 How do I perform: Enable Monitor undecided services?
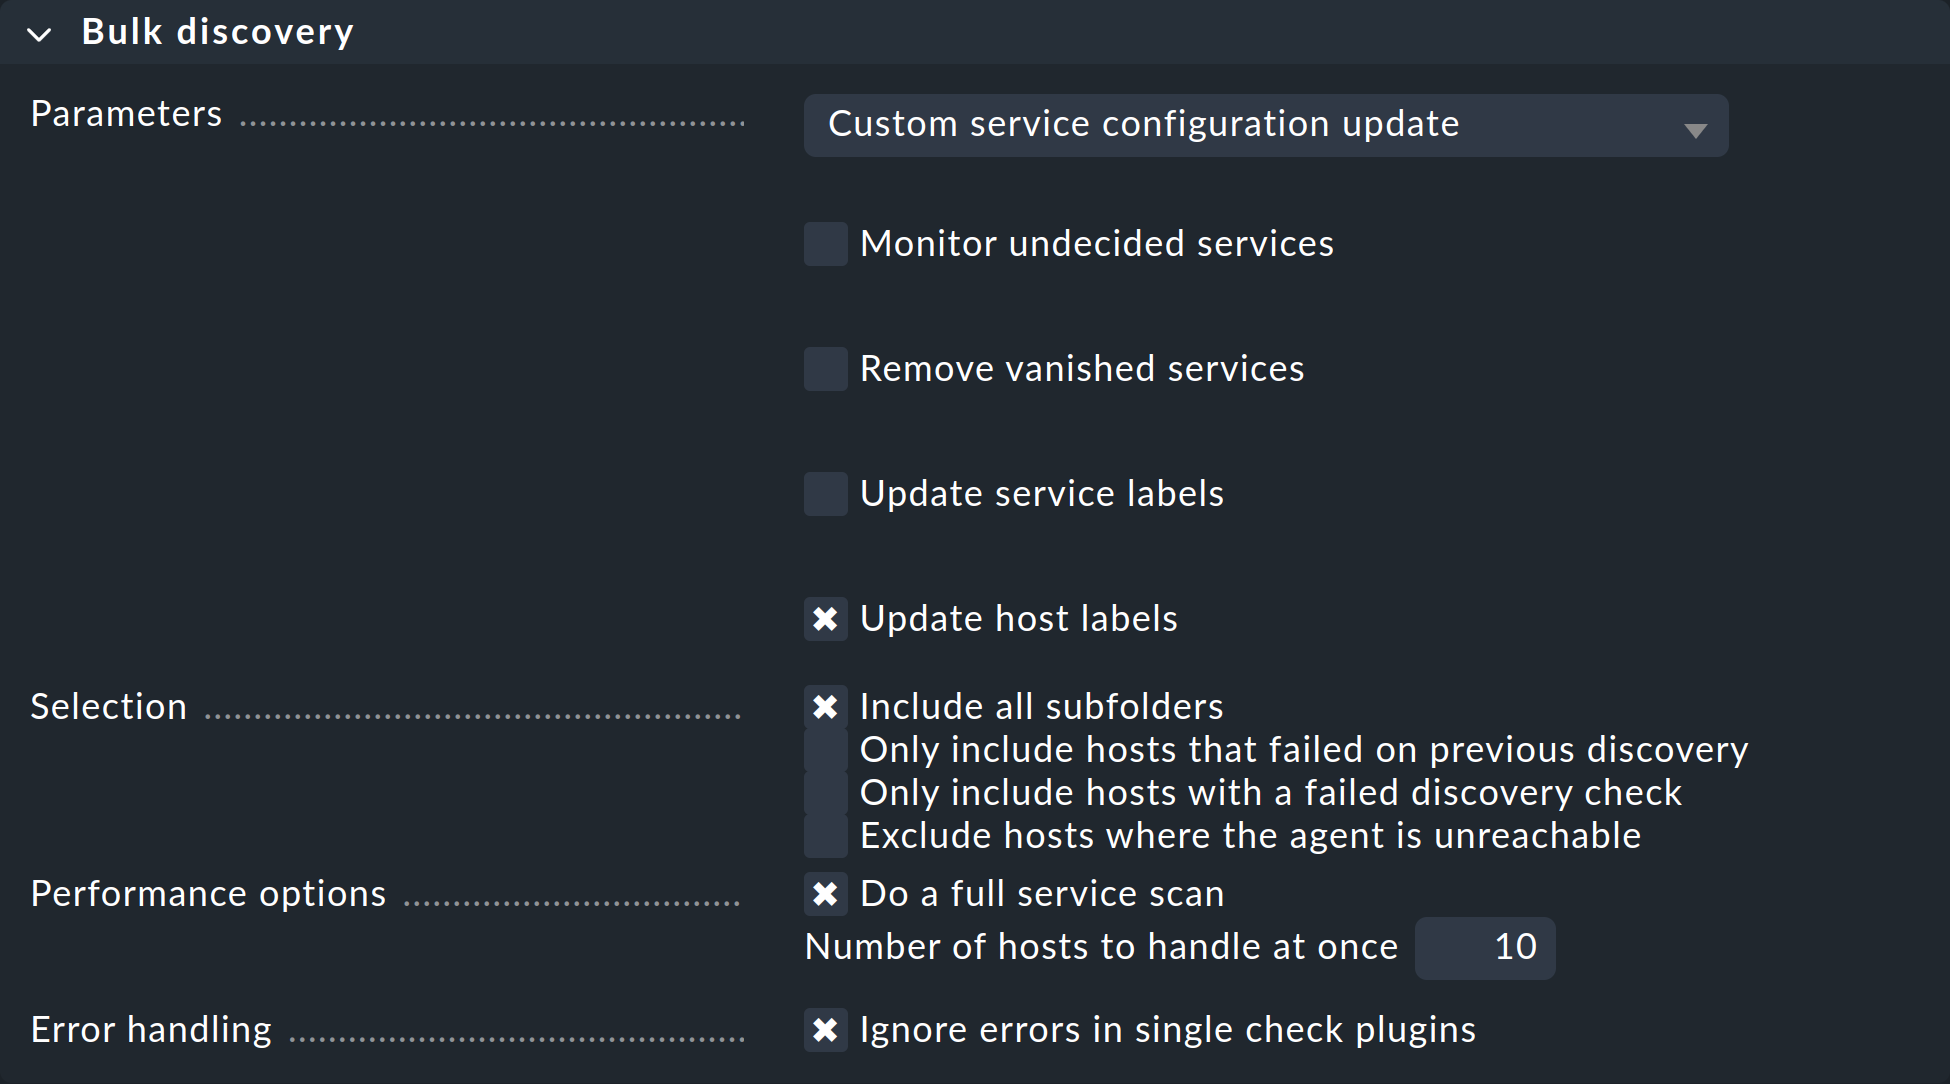click(825, 243)
